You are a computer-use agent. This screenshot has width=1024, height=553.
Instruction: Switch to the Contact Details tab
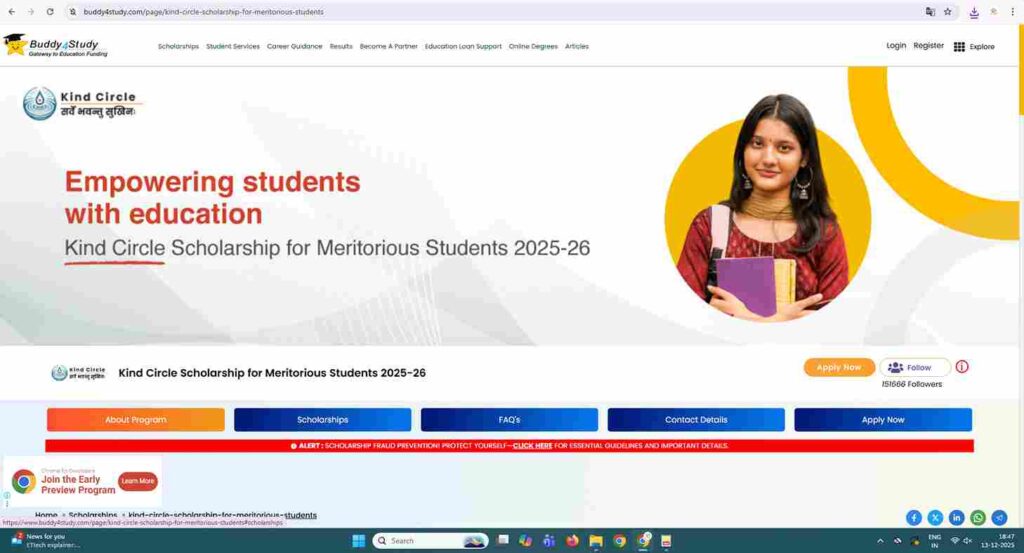coord(696,420)
